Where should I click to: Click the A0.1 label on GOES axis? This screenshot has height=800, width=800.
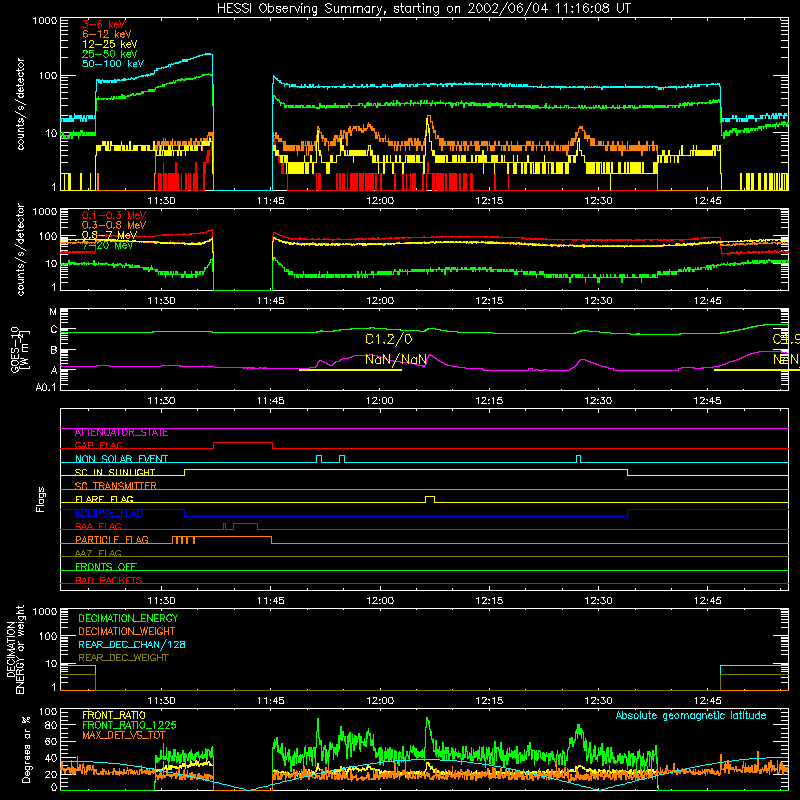[46, 387]
